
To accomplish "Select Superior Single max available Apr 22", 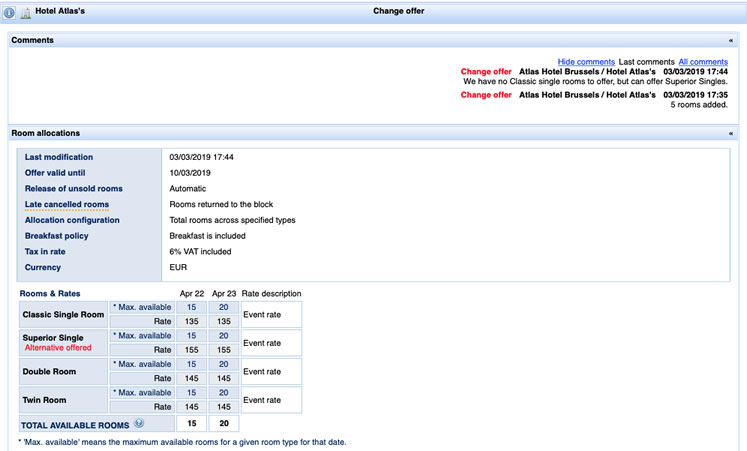I will pyautogui.click(x=192, y=336).
